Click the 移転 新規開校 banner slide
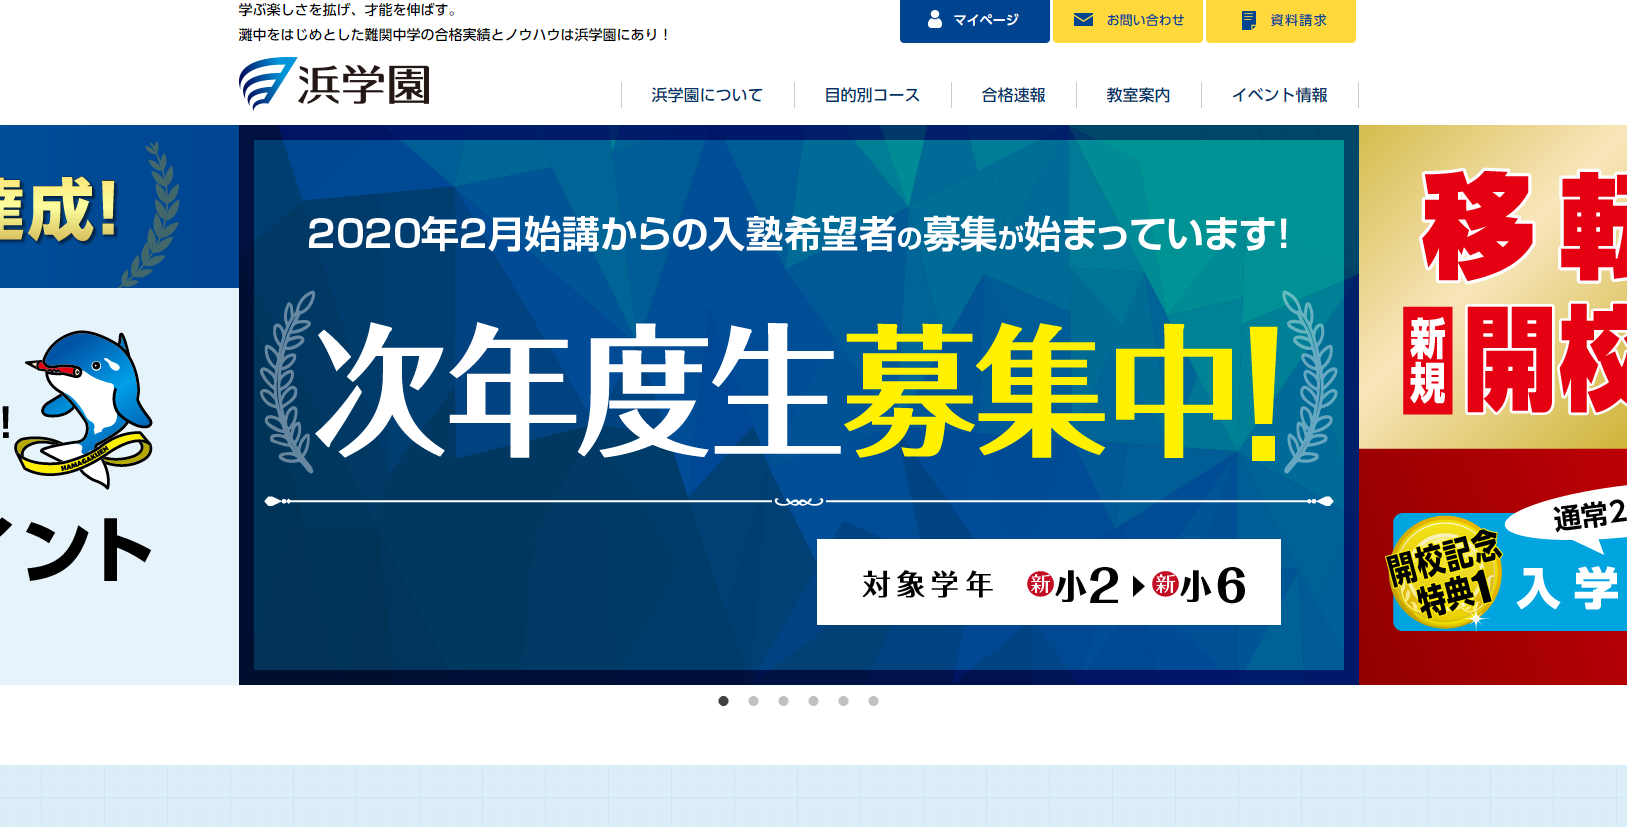 [1493, 405]
